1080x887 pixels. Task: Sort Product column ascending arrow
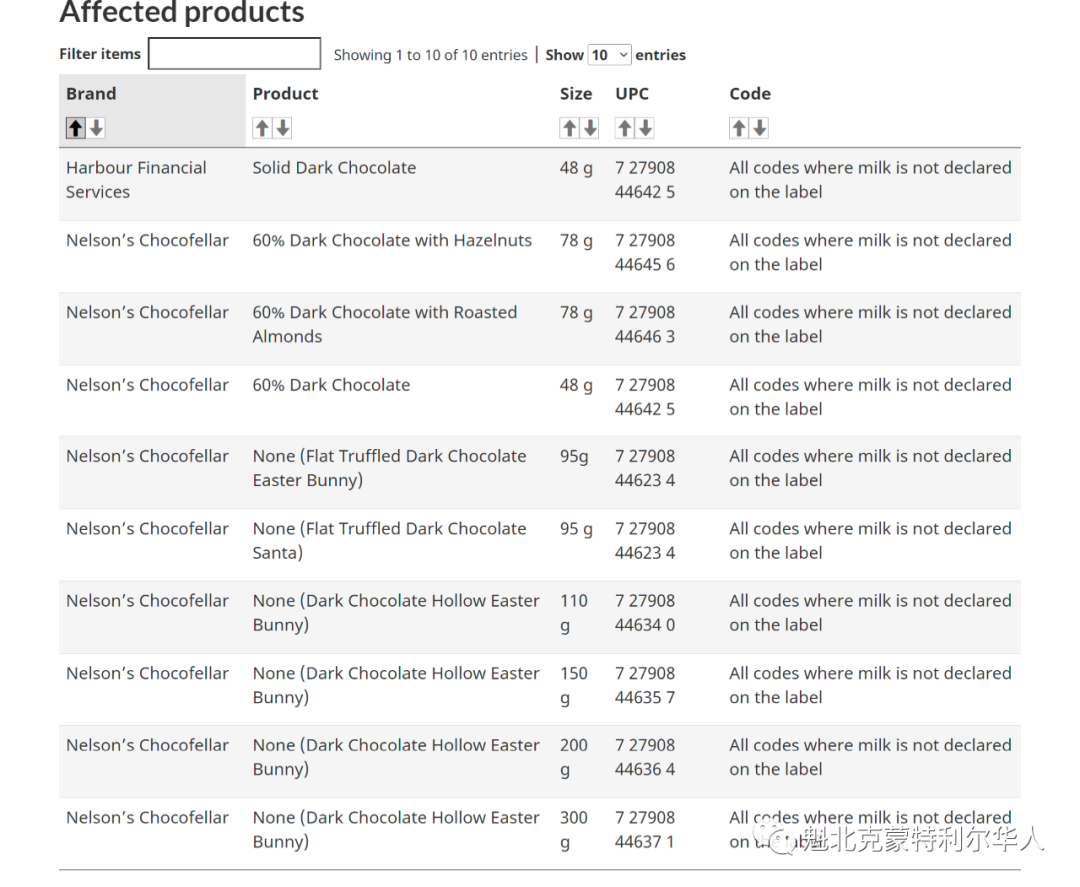pos(262,128)
